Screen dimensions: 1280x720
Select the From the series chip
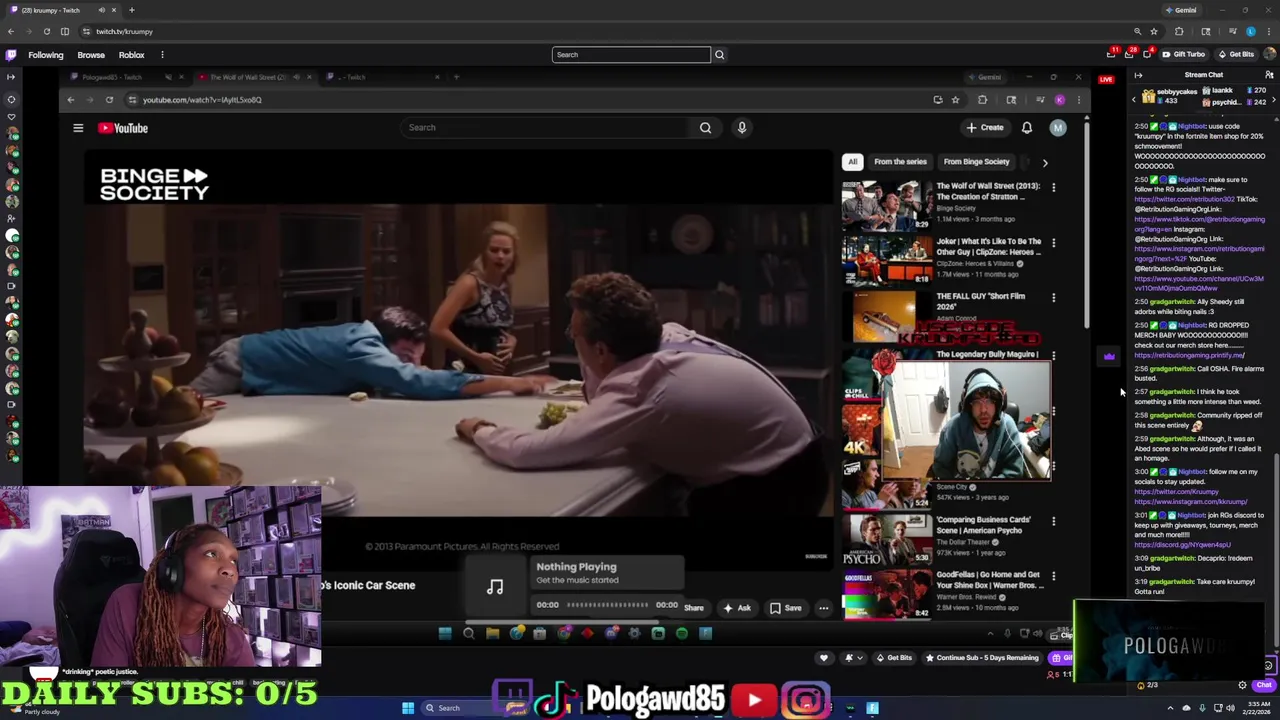900,161
